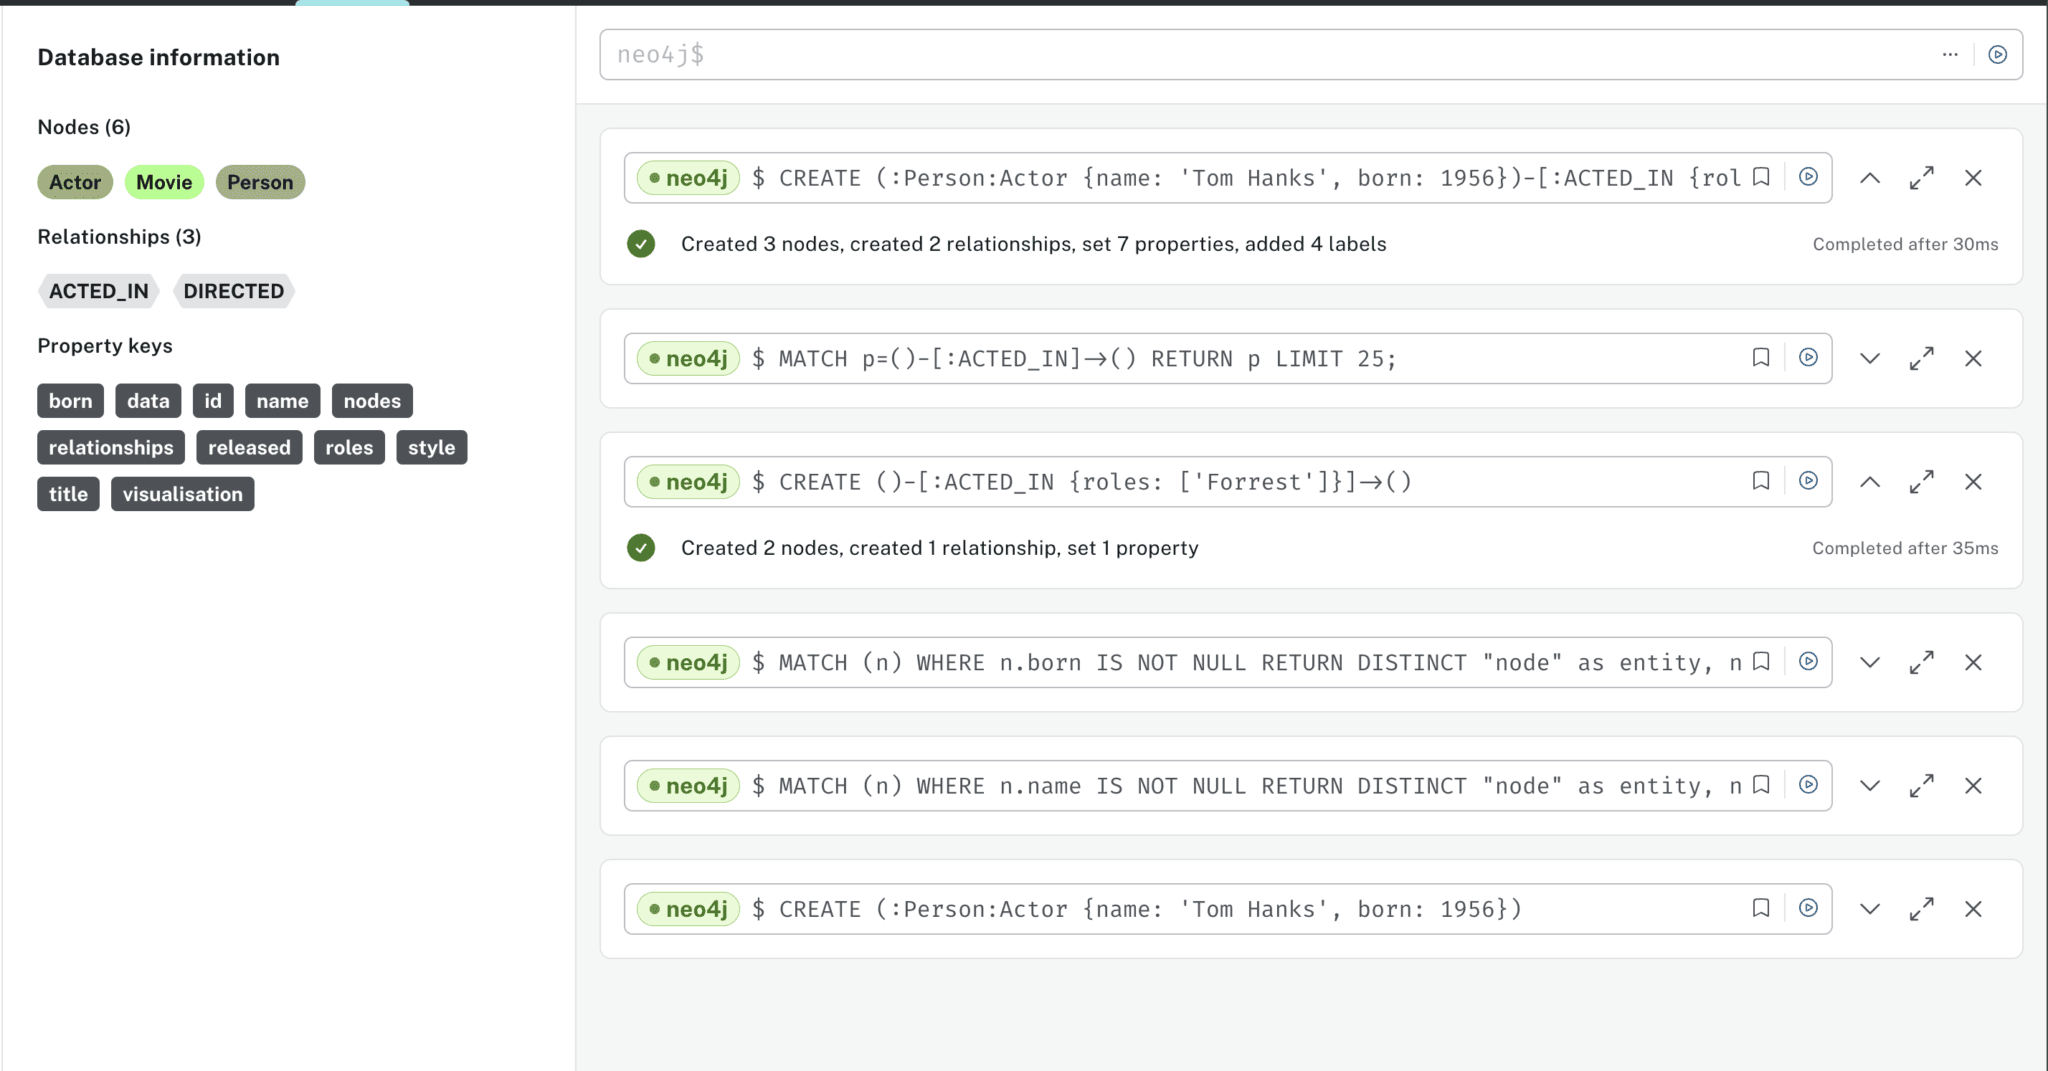Screen dimensions: 2048x1071
Task: Run the MATCH n.born query
Action: tap(1806, 661)
